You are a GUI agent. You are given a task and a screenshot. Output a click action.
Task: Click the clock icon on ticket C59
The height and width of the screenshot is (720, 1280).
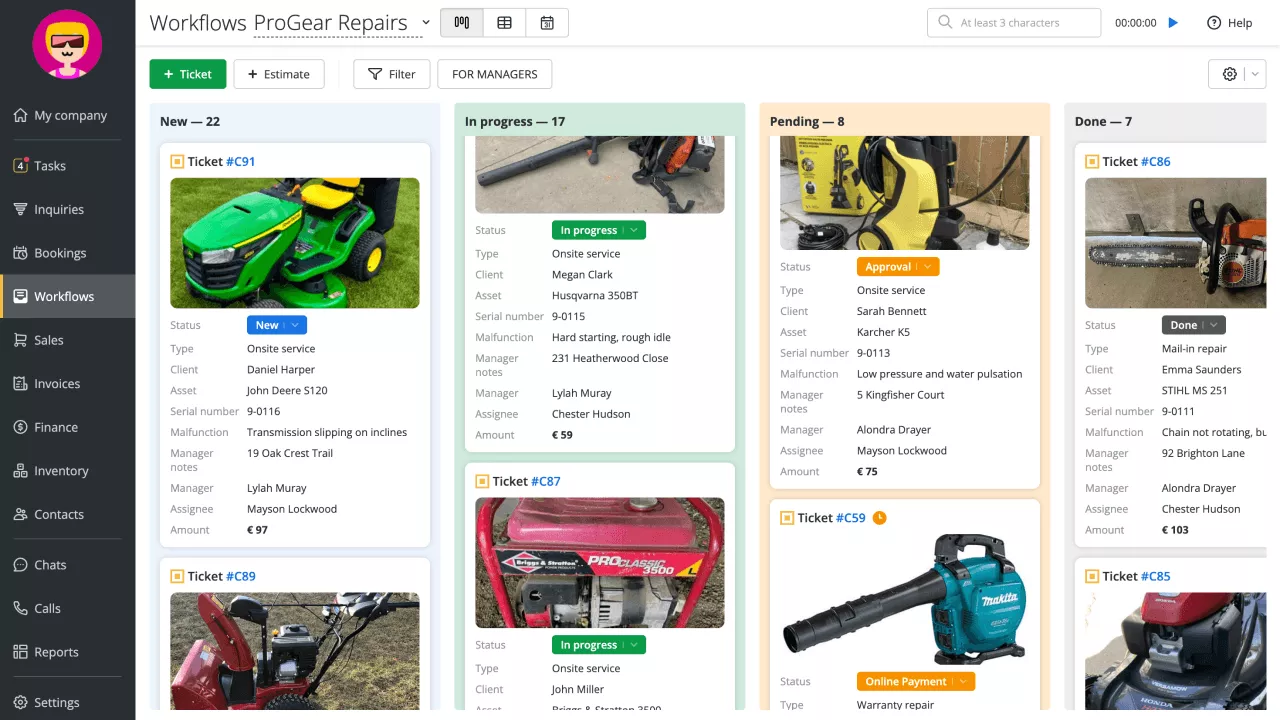879,518
